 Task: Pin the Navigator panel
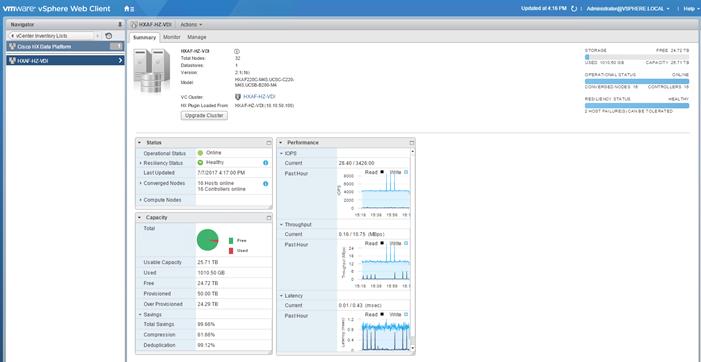[x=120, y=25]
